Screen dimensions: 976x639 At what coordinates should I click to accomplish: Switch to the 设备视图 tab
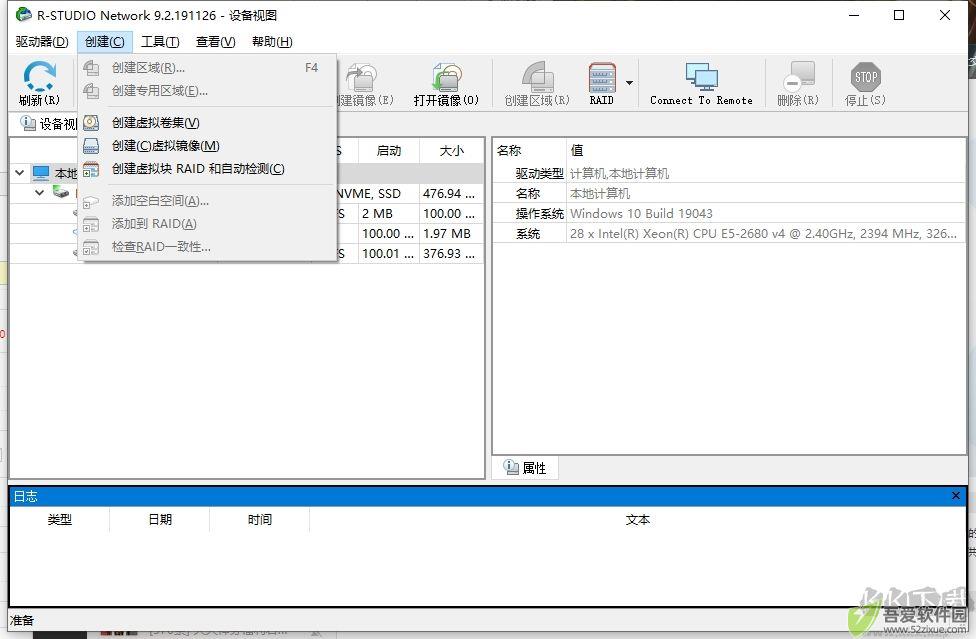(x=48, y=124)
